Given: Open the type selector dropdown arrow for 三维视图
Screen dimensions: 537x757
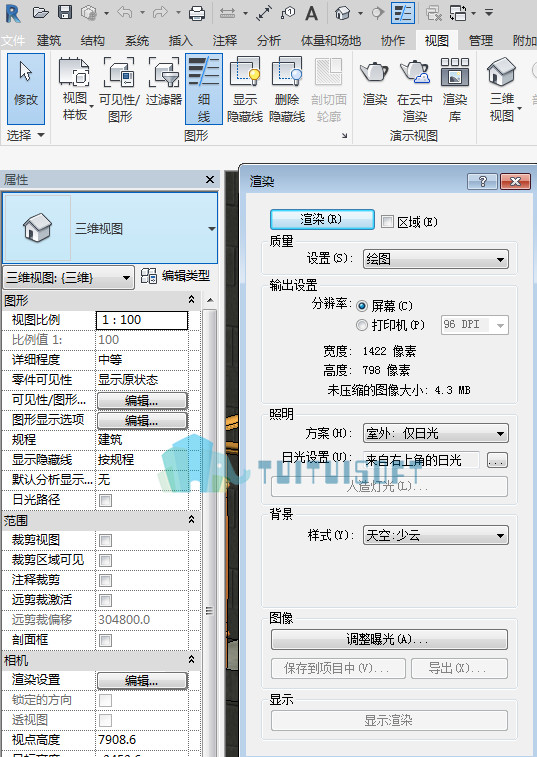Looking at the screenshot, I should point(212,229).
